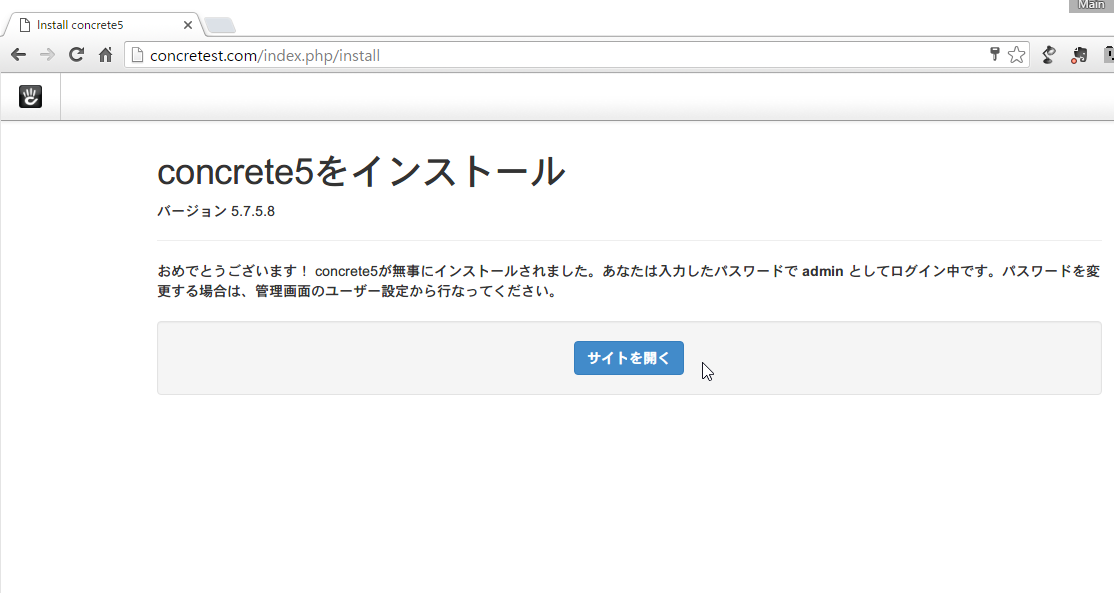1114x593 pixels.
Task: Click the version text バージョン 5.7.5.8
Action: coord(216,211)
